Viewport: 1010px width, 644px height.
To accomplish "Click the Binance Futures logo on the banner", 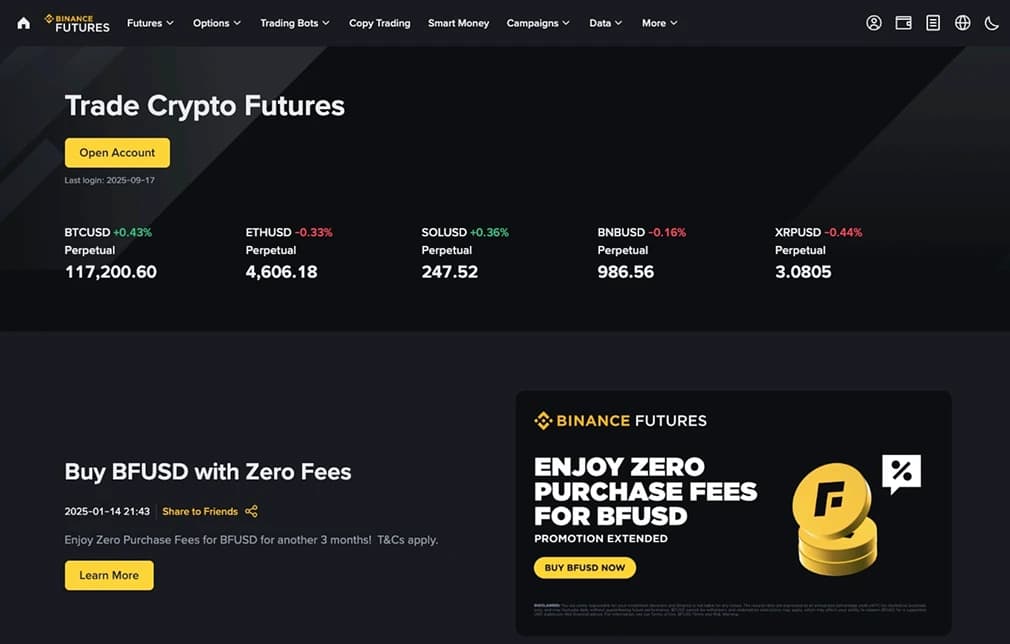I will point(620,421).
